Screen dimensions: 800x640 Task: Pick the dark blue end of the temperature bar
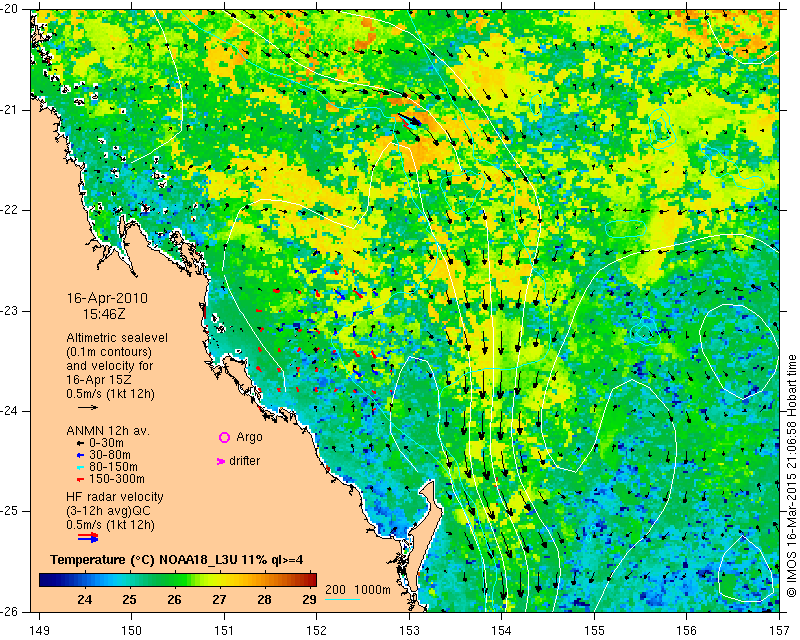(x=43, y=580)
